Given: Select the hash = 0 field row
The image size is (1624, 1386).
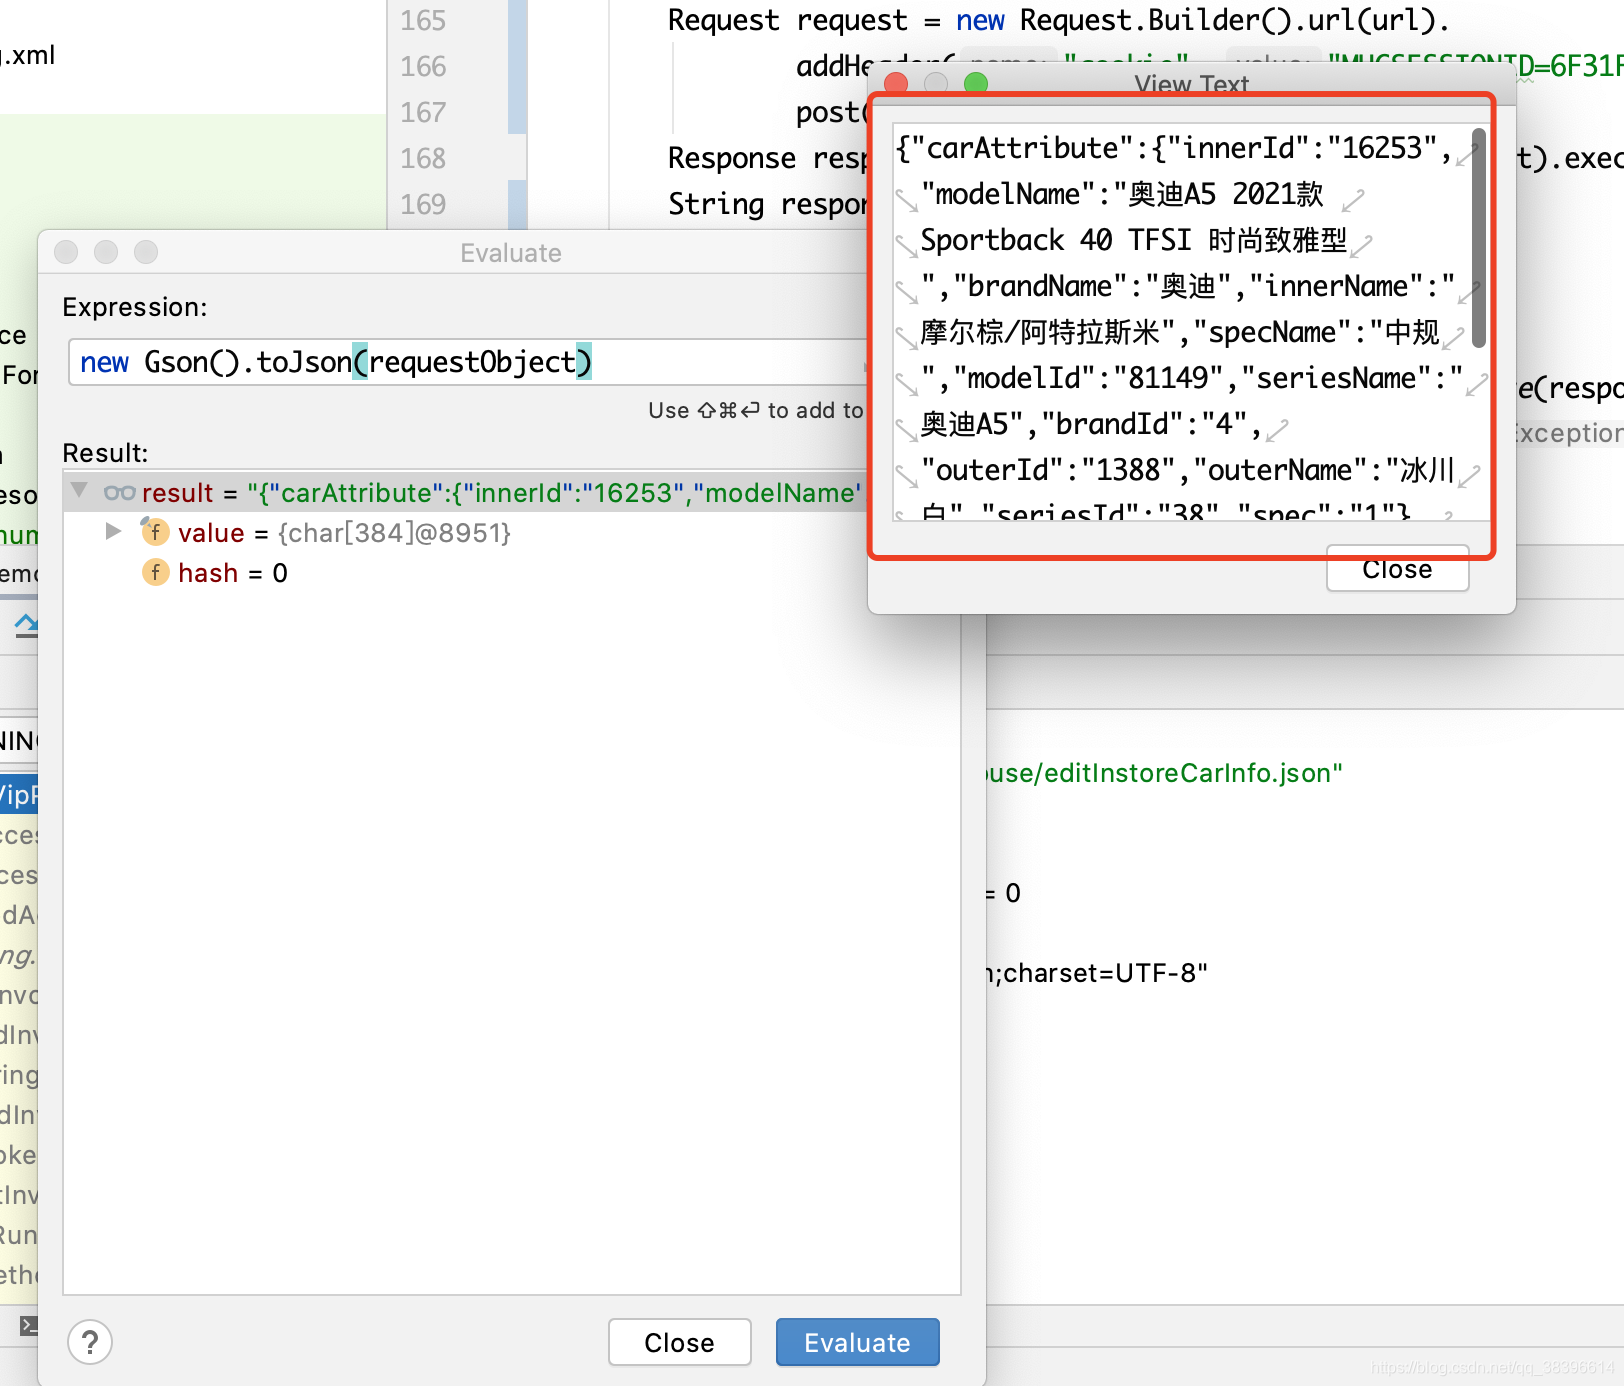Looking at the screenshot, I should click(511, 573).
